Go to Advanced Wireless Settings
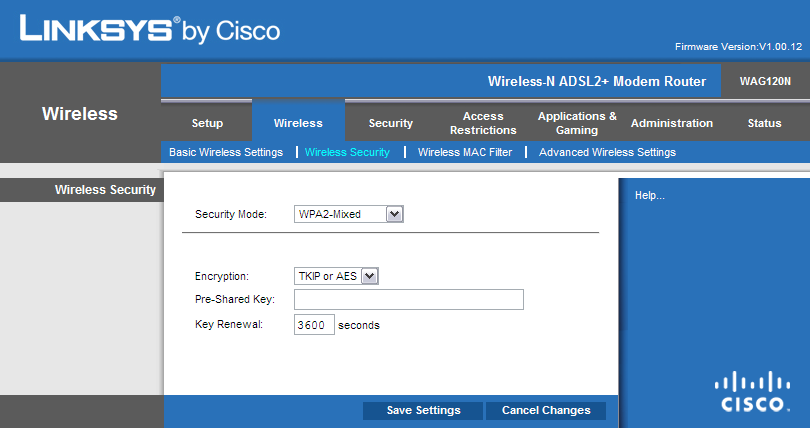 tap(607, 152)
